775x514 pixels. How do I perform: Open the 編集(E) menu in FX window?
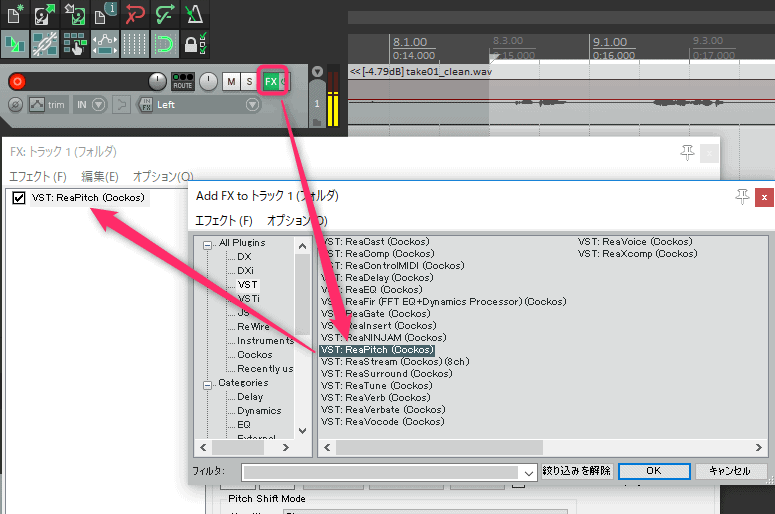(100, 176)
